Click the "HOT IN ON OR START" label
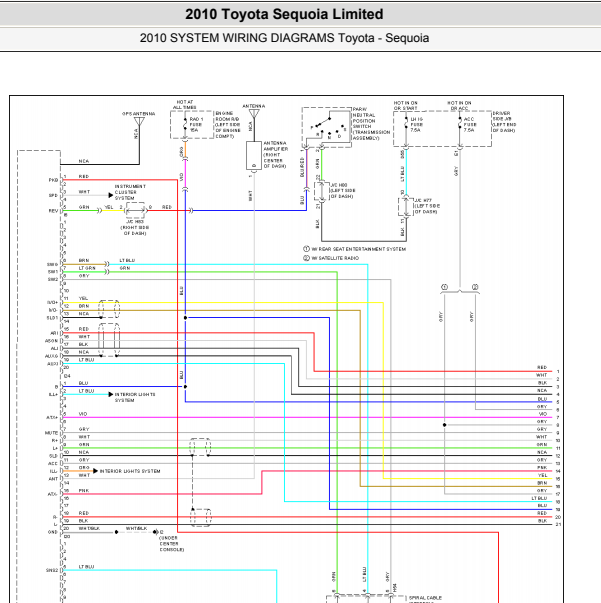 coord(405,105)
